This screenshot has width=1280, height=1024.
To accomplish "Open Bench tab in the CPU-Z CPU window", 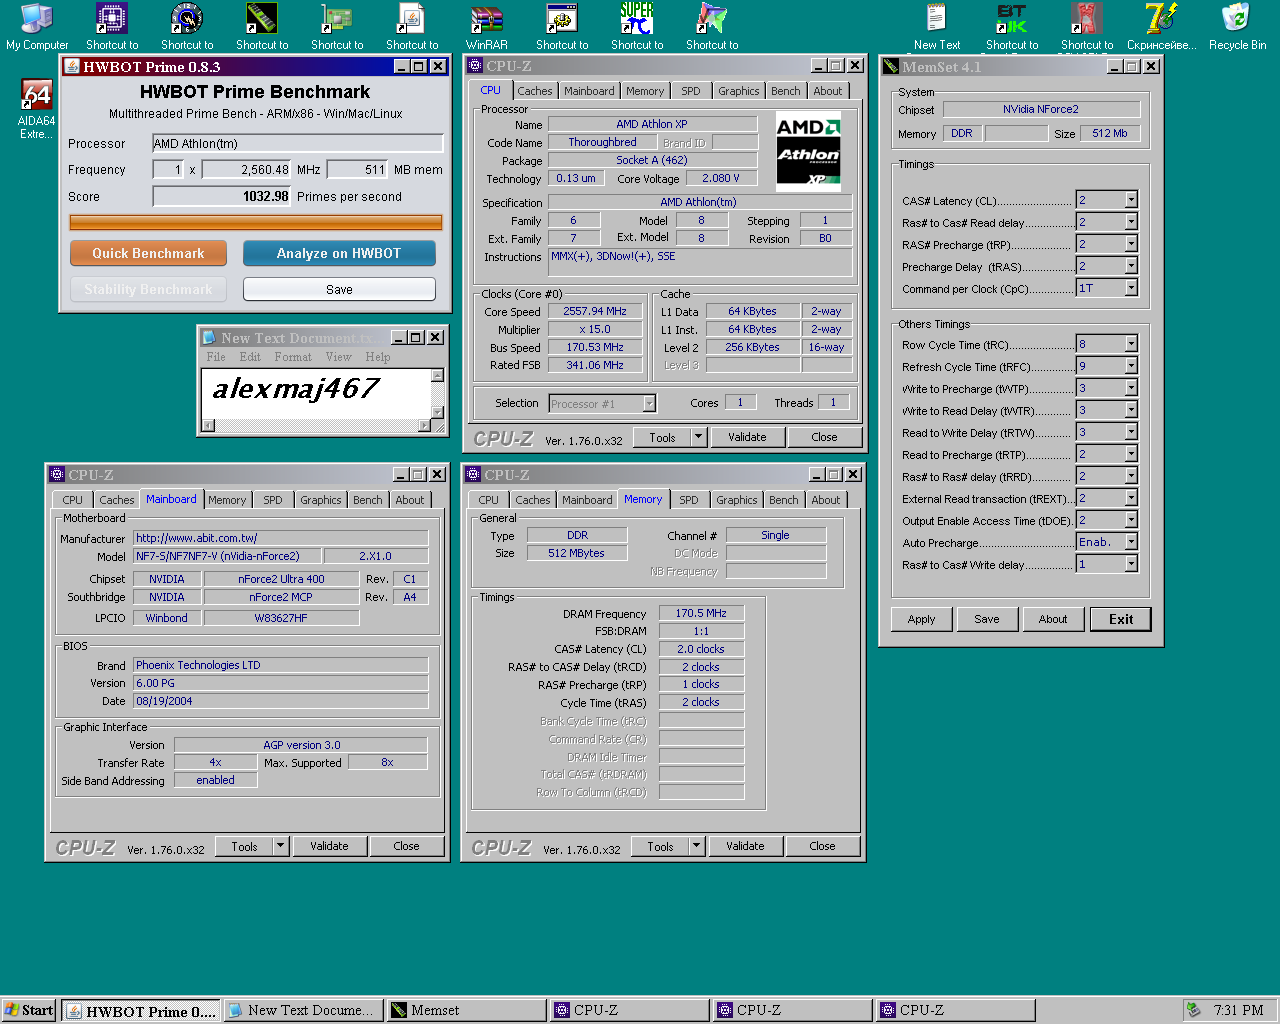I will pyautogui.click(x=786, y=91).
